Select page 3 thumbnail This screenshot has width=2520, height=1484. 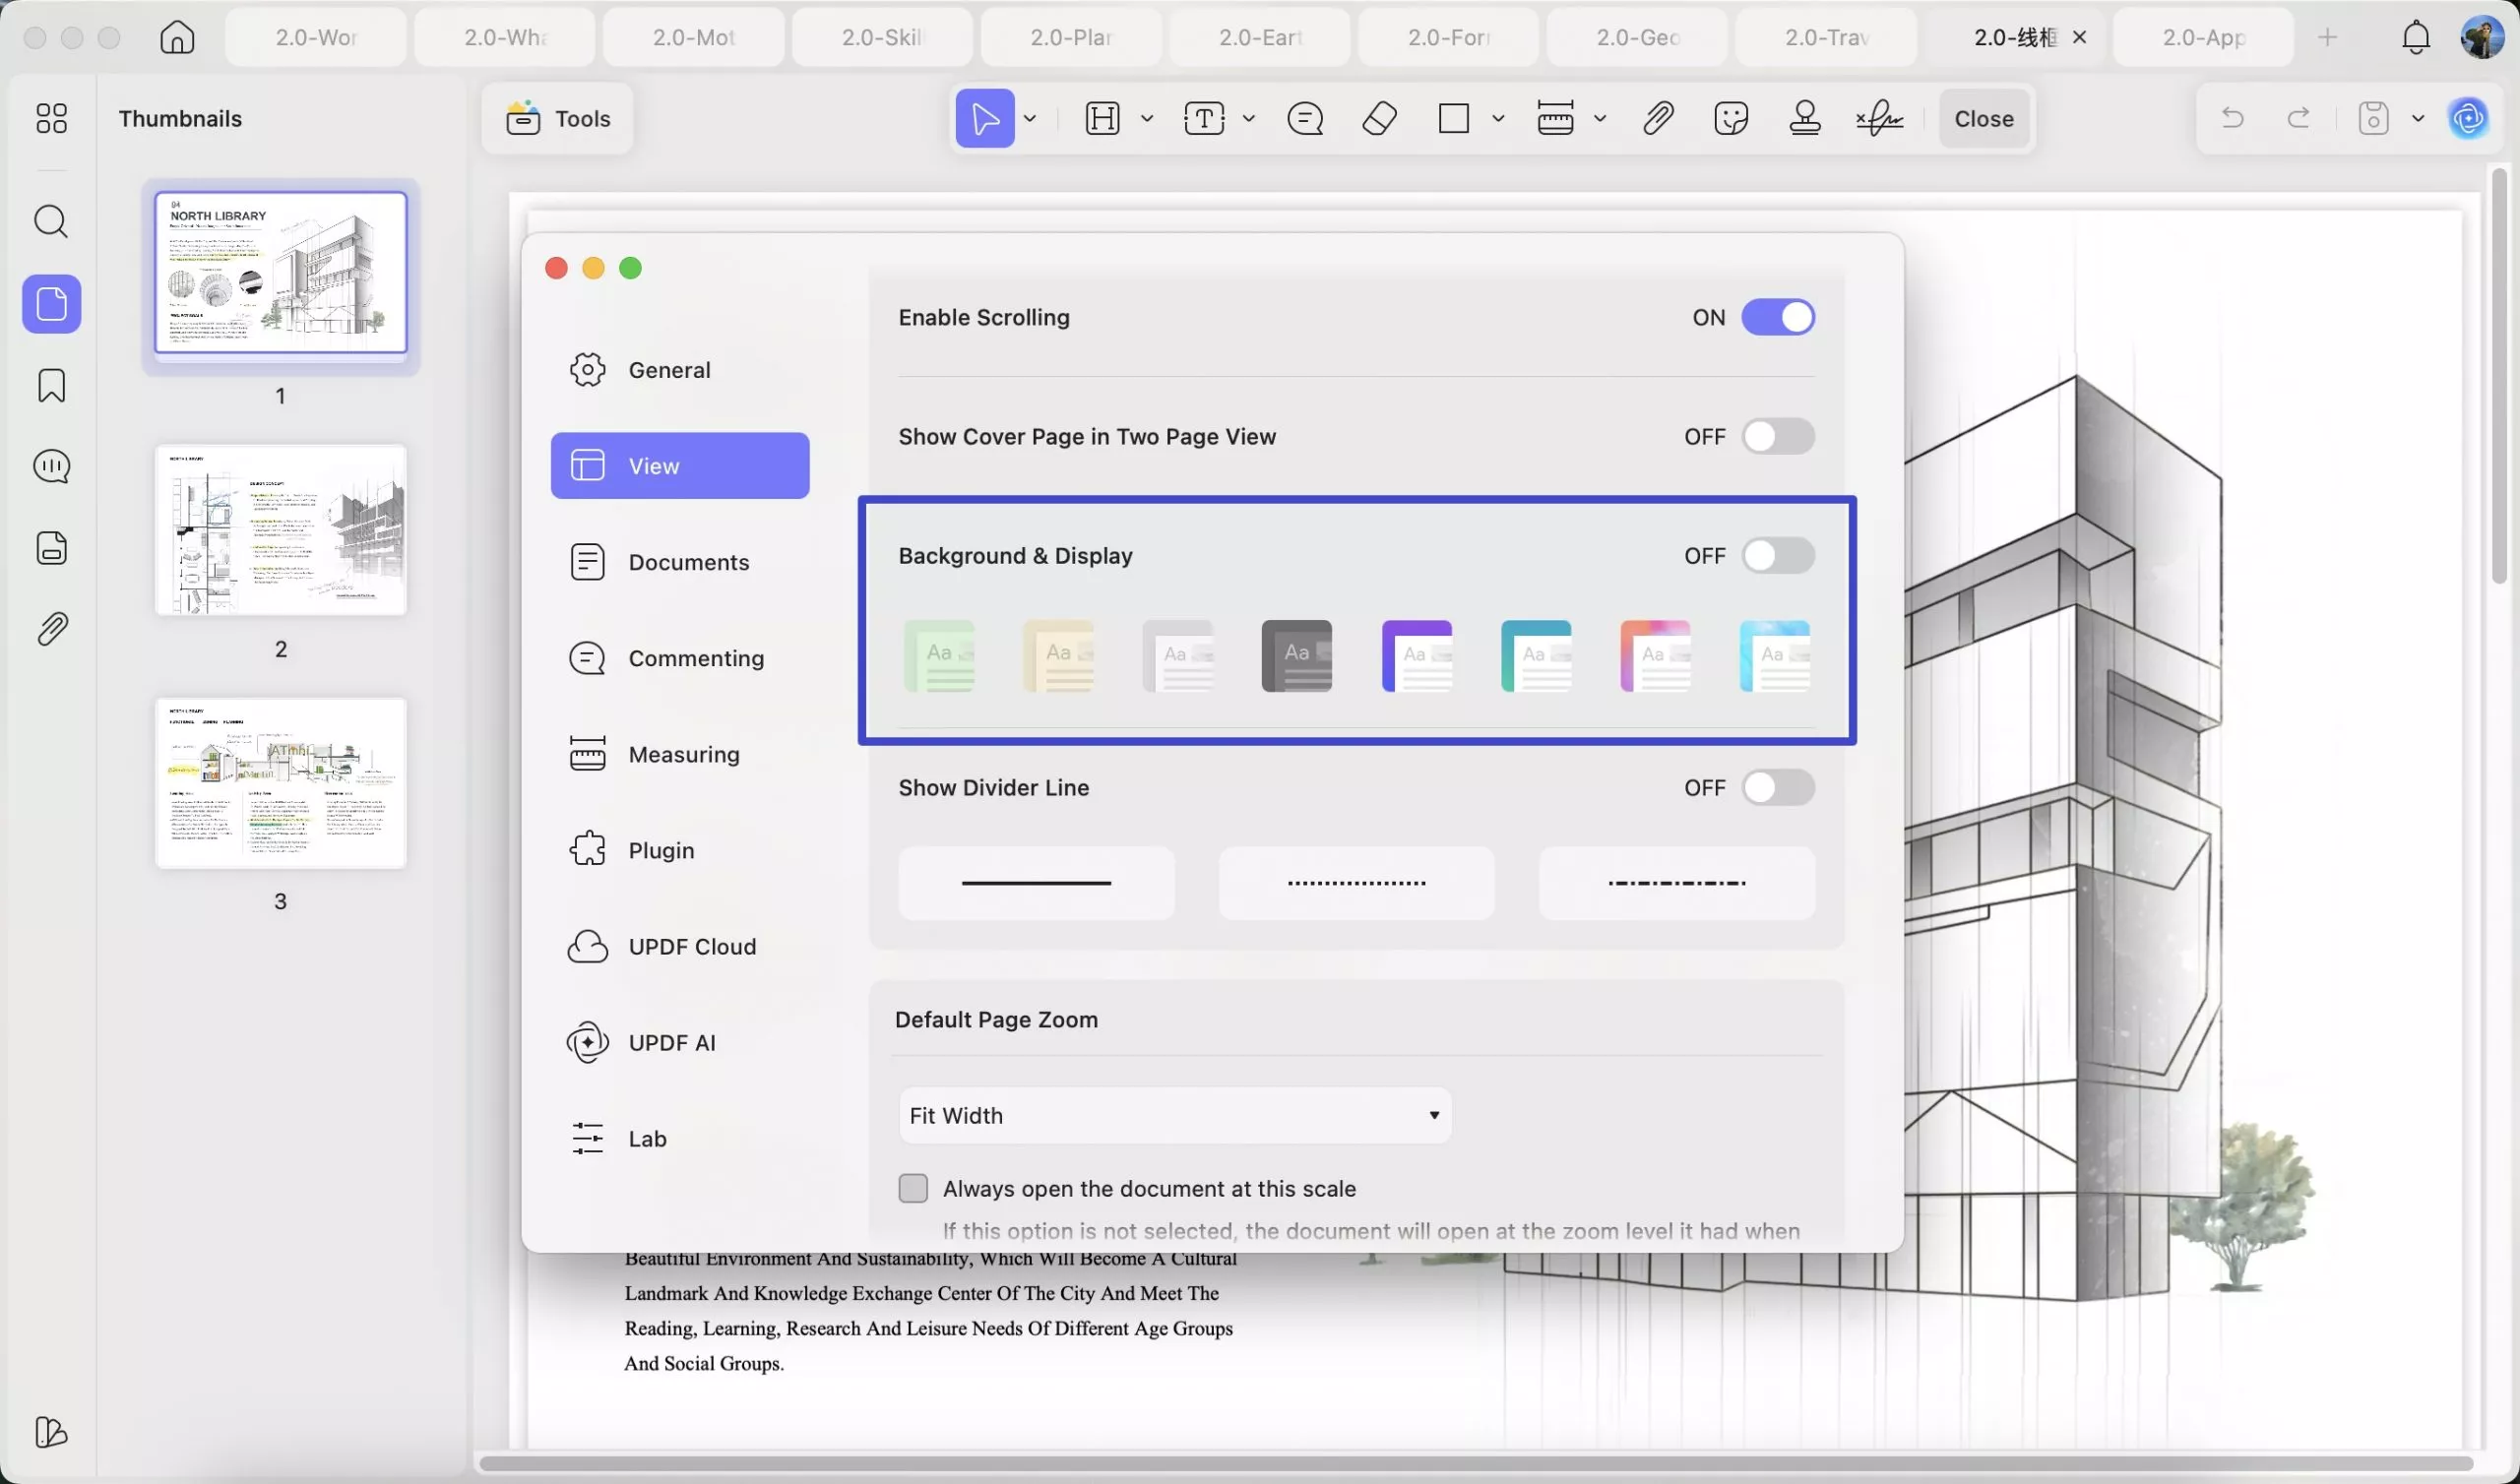click(281, 783)
